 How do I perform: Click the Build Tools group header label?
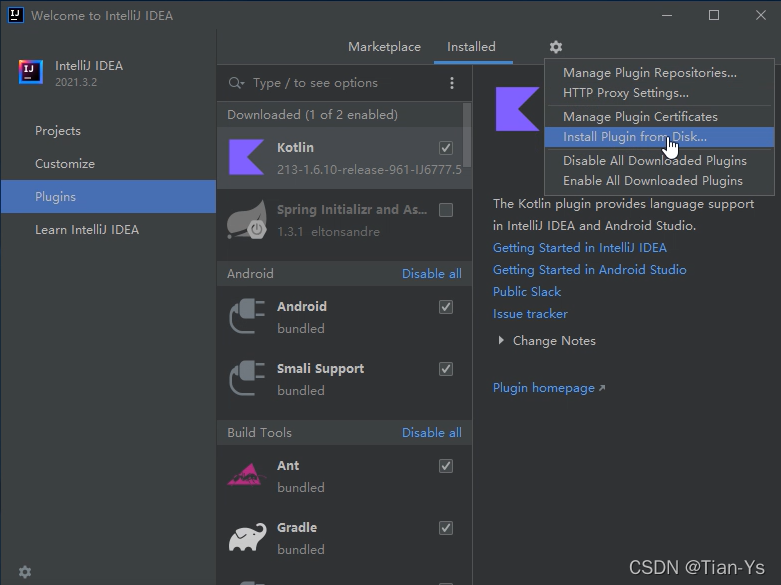tap(260, 433)
